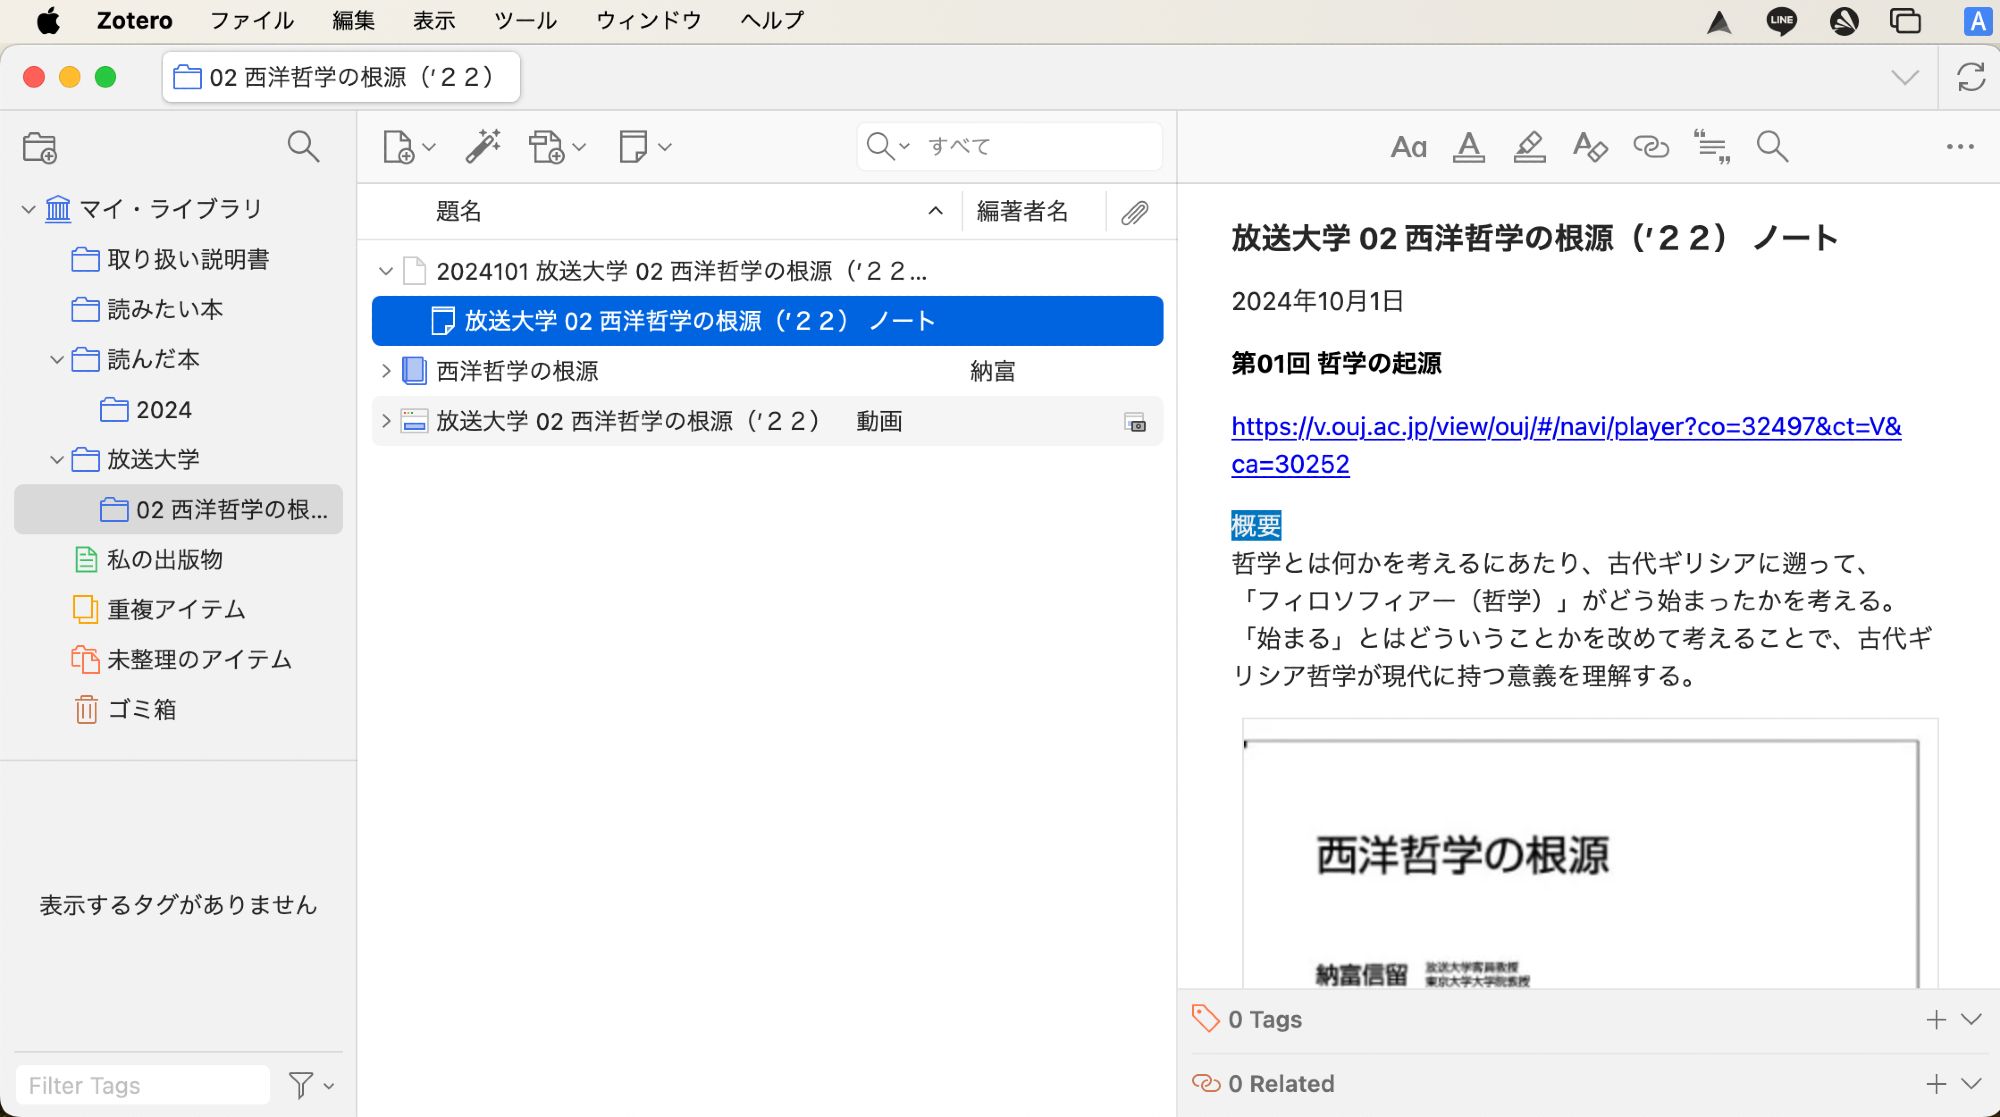
Task: Open the 表示 menu
Action: point(434,20)
